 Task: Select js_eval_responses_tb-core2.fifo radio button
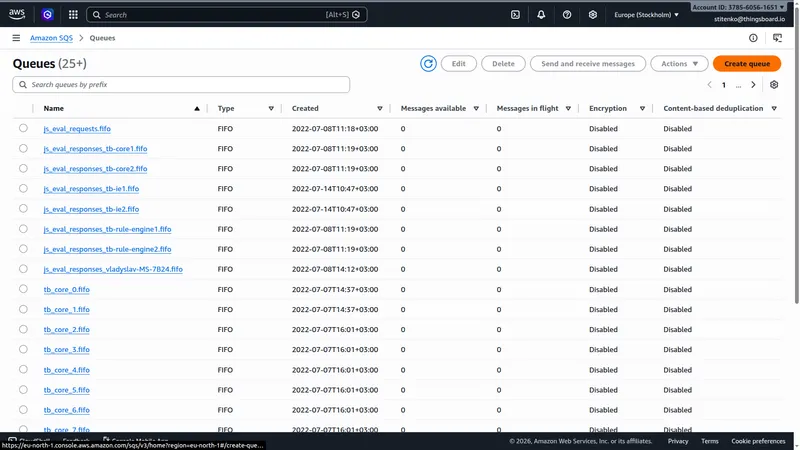pyautogui.click(x=23, y=168)
